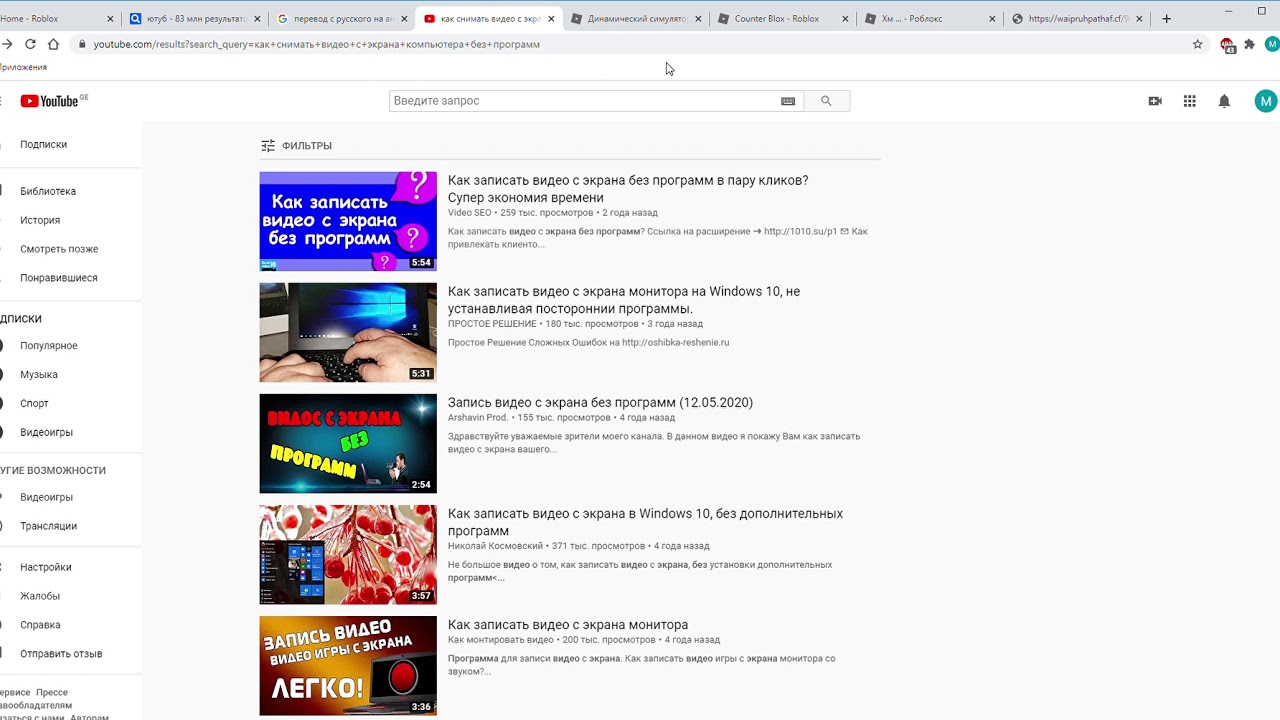Open the Video SEO channel

coord(469,213)
